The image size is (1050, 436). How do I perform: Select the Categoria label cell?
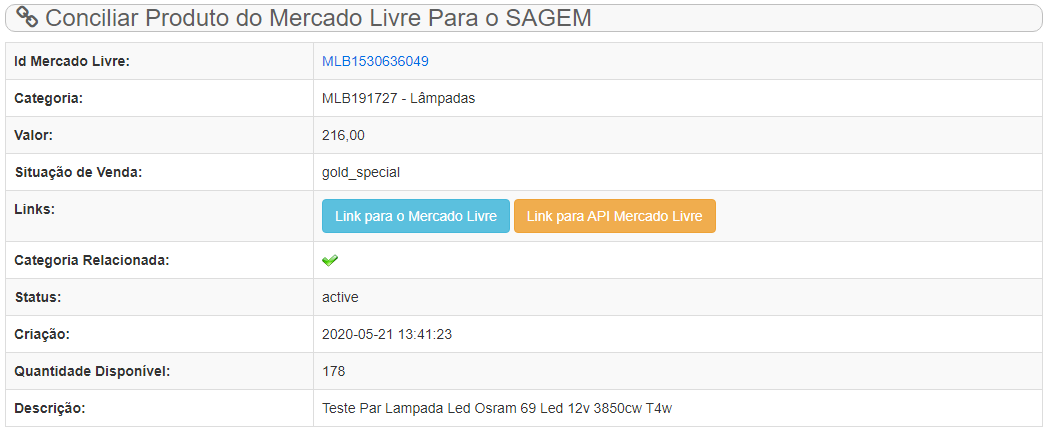tap(159, 98)
